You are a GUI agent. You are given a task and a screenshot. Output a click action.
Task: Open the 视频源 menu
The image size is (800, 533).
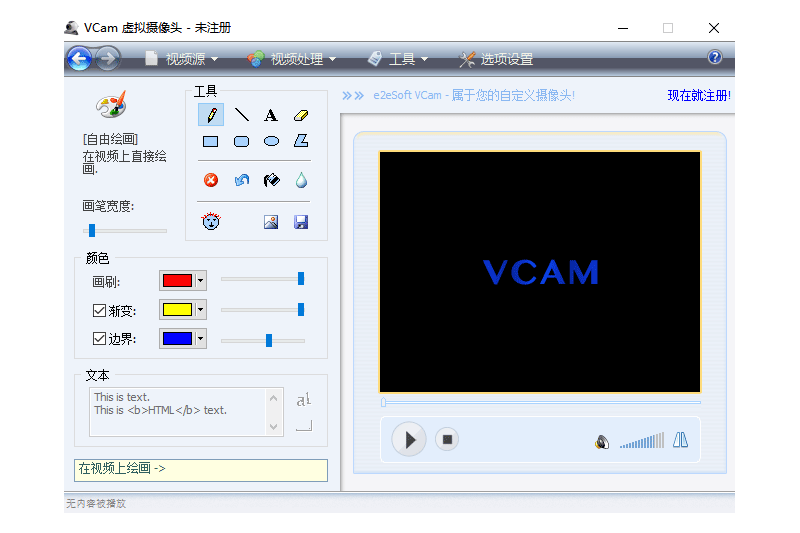coord(182,59)
